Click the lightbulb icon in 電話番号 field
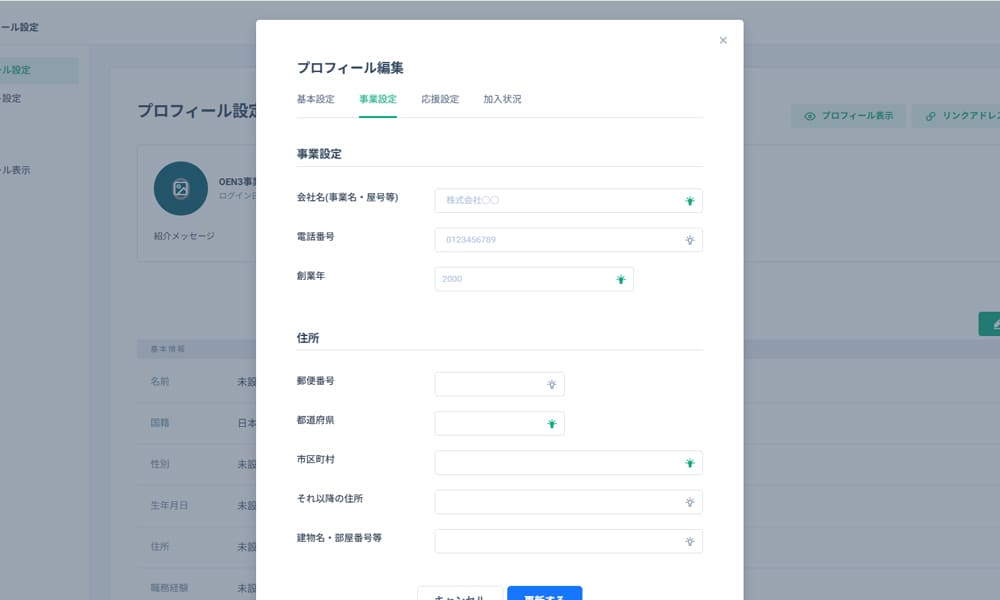Screen dimensions: 1000x600 tap(689, 240)
